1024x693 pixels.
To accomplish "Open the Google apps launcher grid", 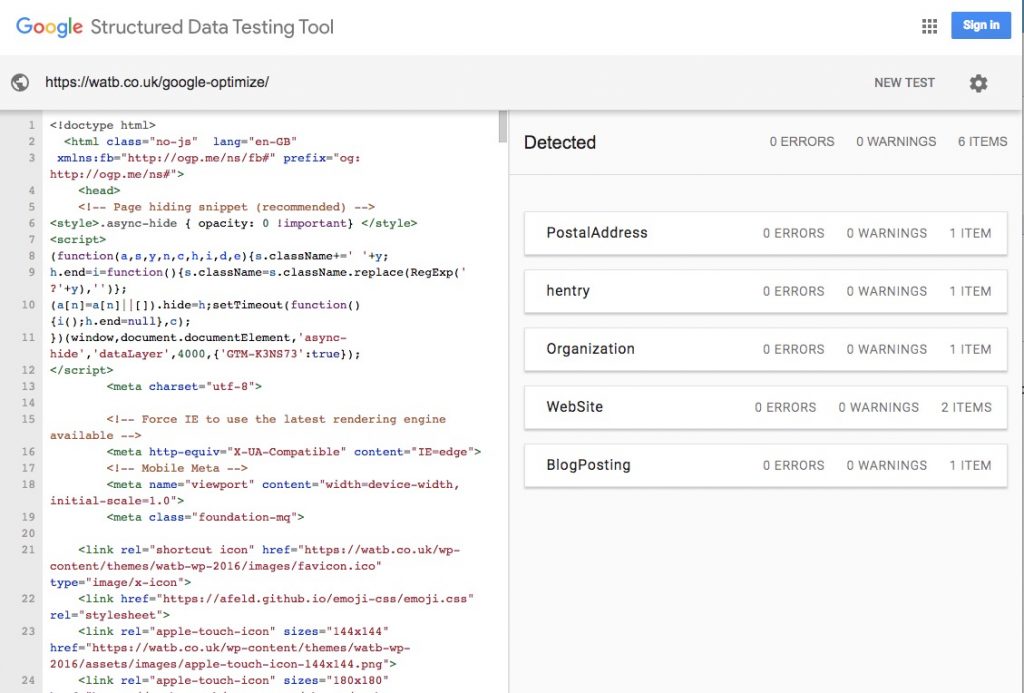I will pos(930,25).
